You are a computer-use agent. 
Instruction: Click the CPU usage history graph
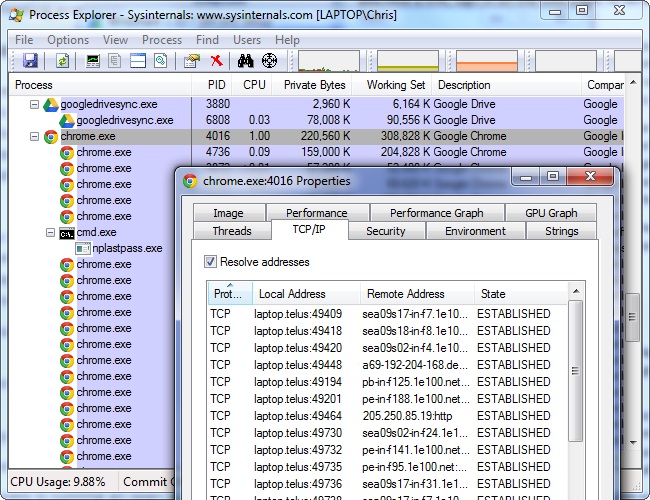pos(331,62)
